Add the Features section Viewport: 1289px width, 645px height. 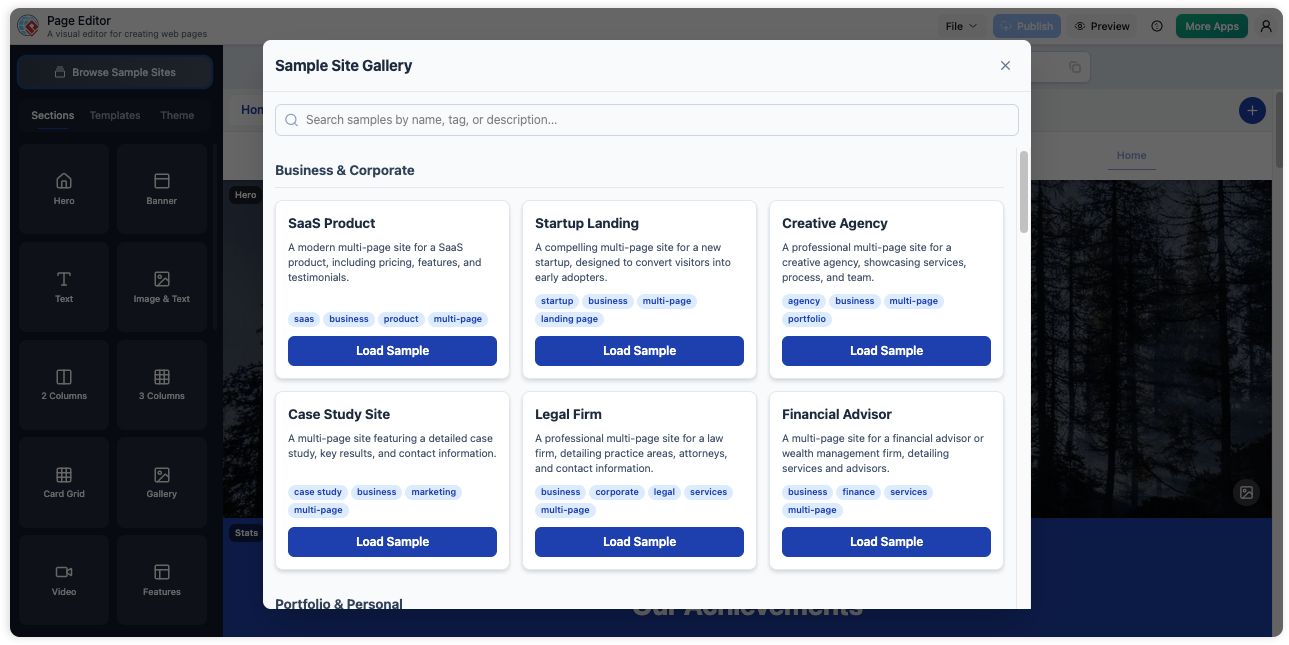tap(161, 580)
